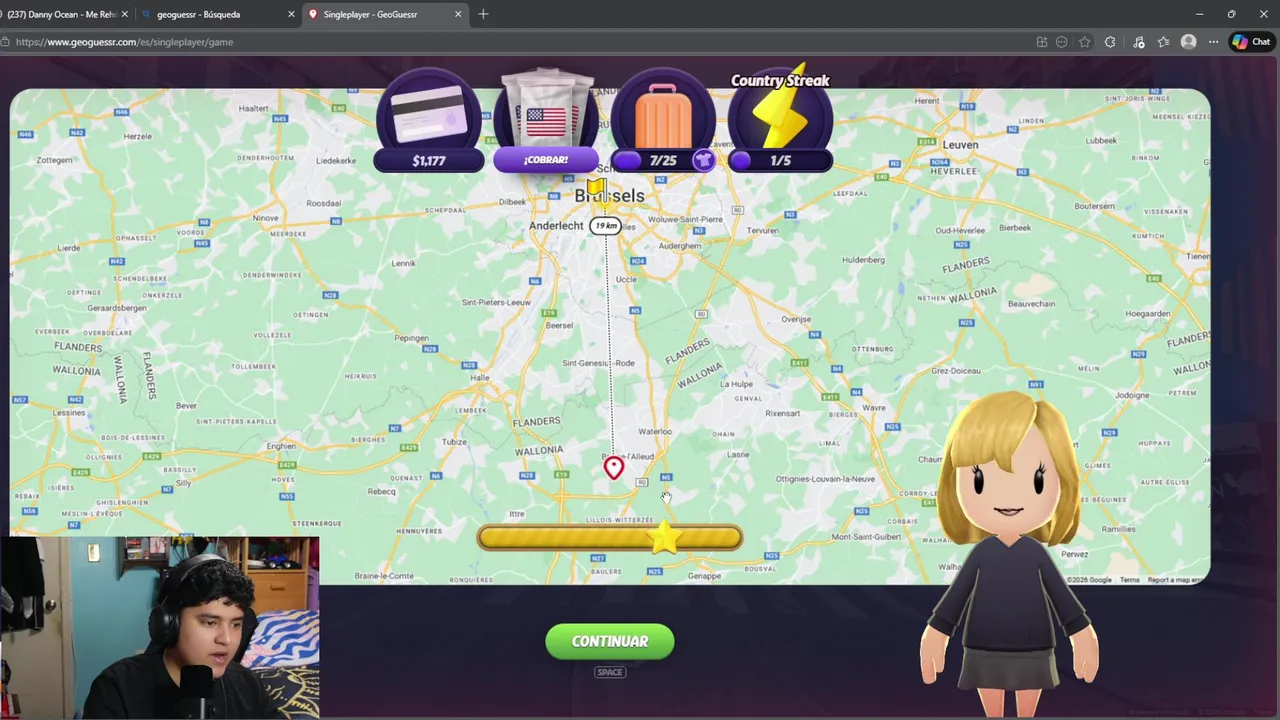Viewport: 1280px width, 720px height.
Task: Open the favorites list icon
Action: coord(1163,42)
